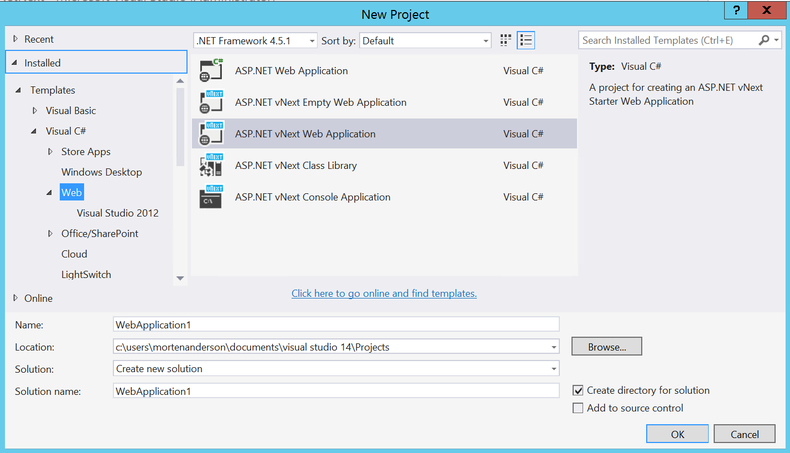790x453 pixels.
Task: Open the Solution Create new solution dropdown
Action: tap(554, 369)
